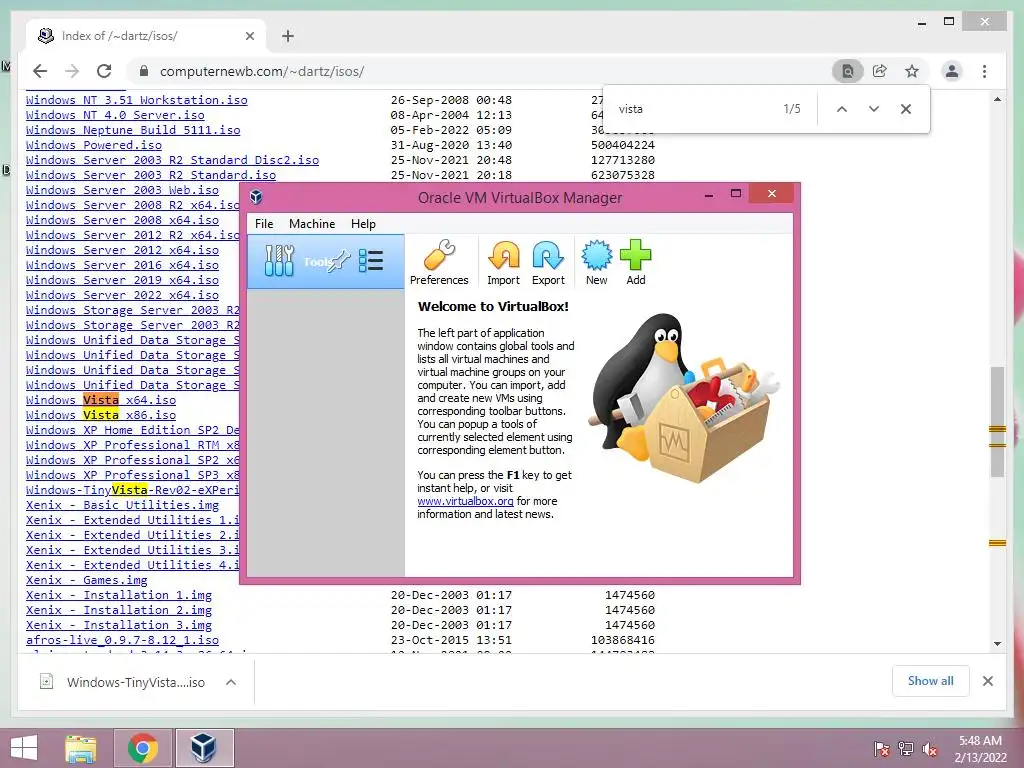Click Xenix - Installation 2.img link
The width and height of the screenshot is (1024, 768).
click(x=119, y=610)
